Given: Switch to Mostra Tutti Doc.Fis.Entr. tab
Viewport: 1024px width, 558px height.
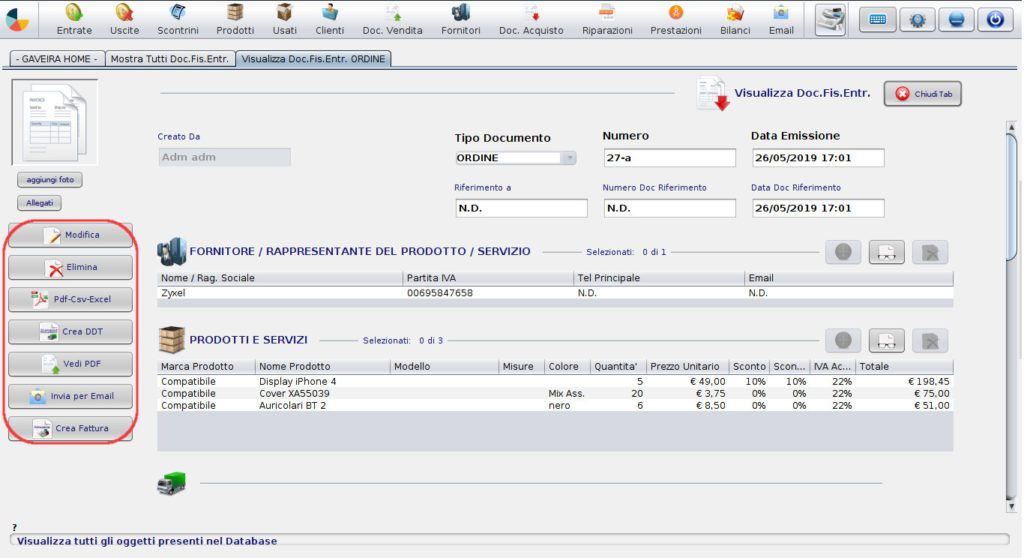Looking at the screenshot, I should [170, 59].
